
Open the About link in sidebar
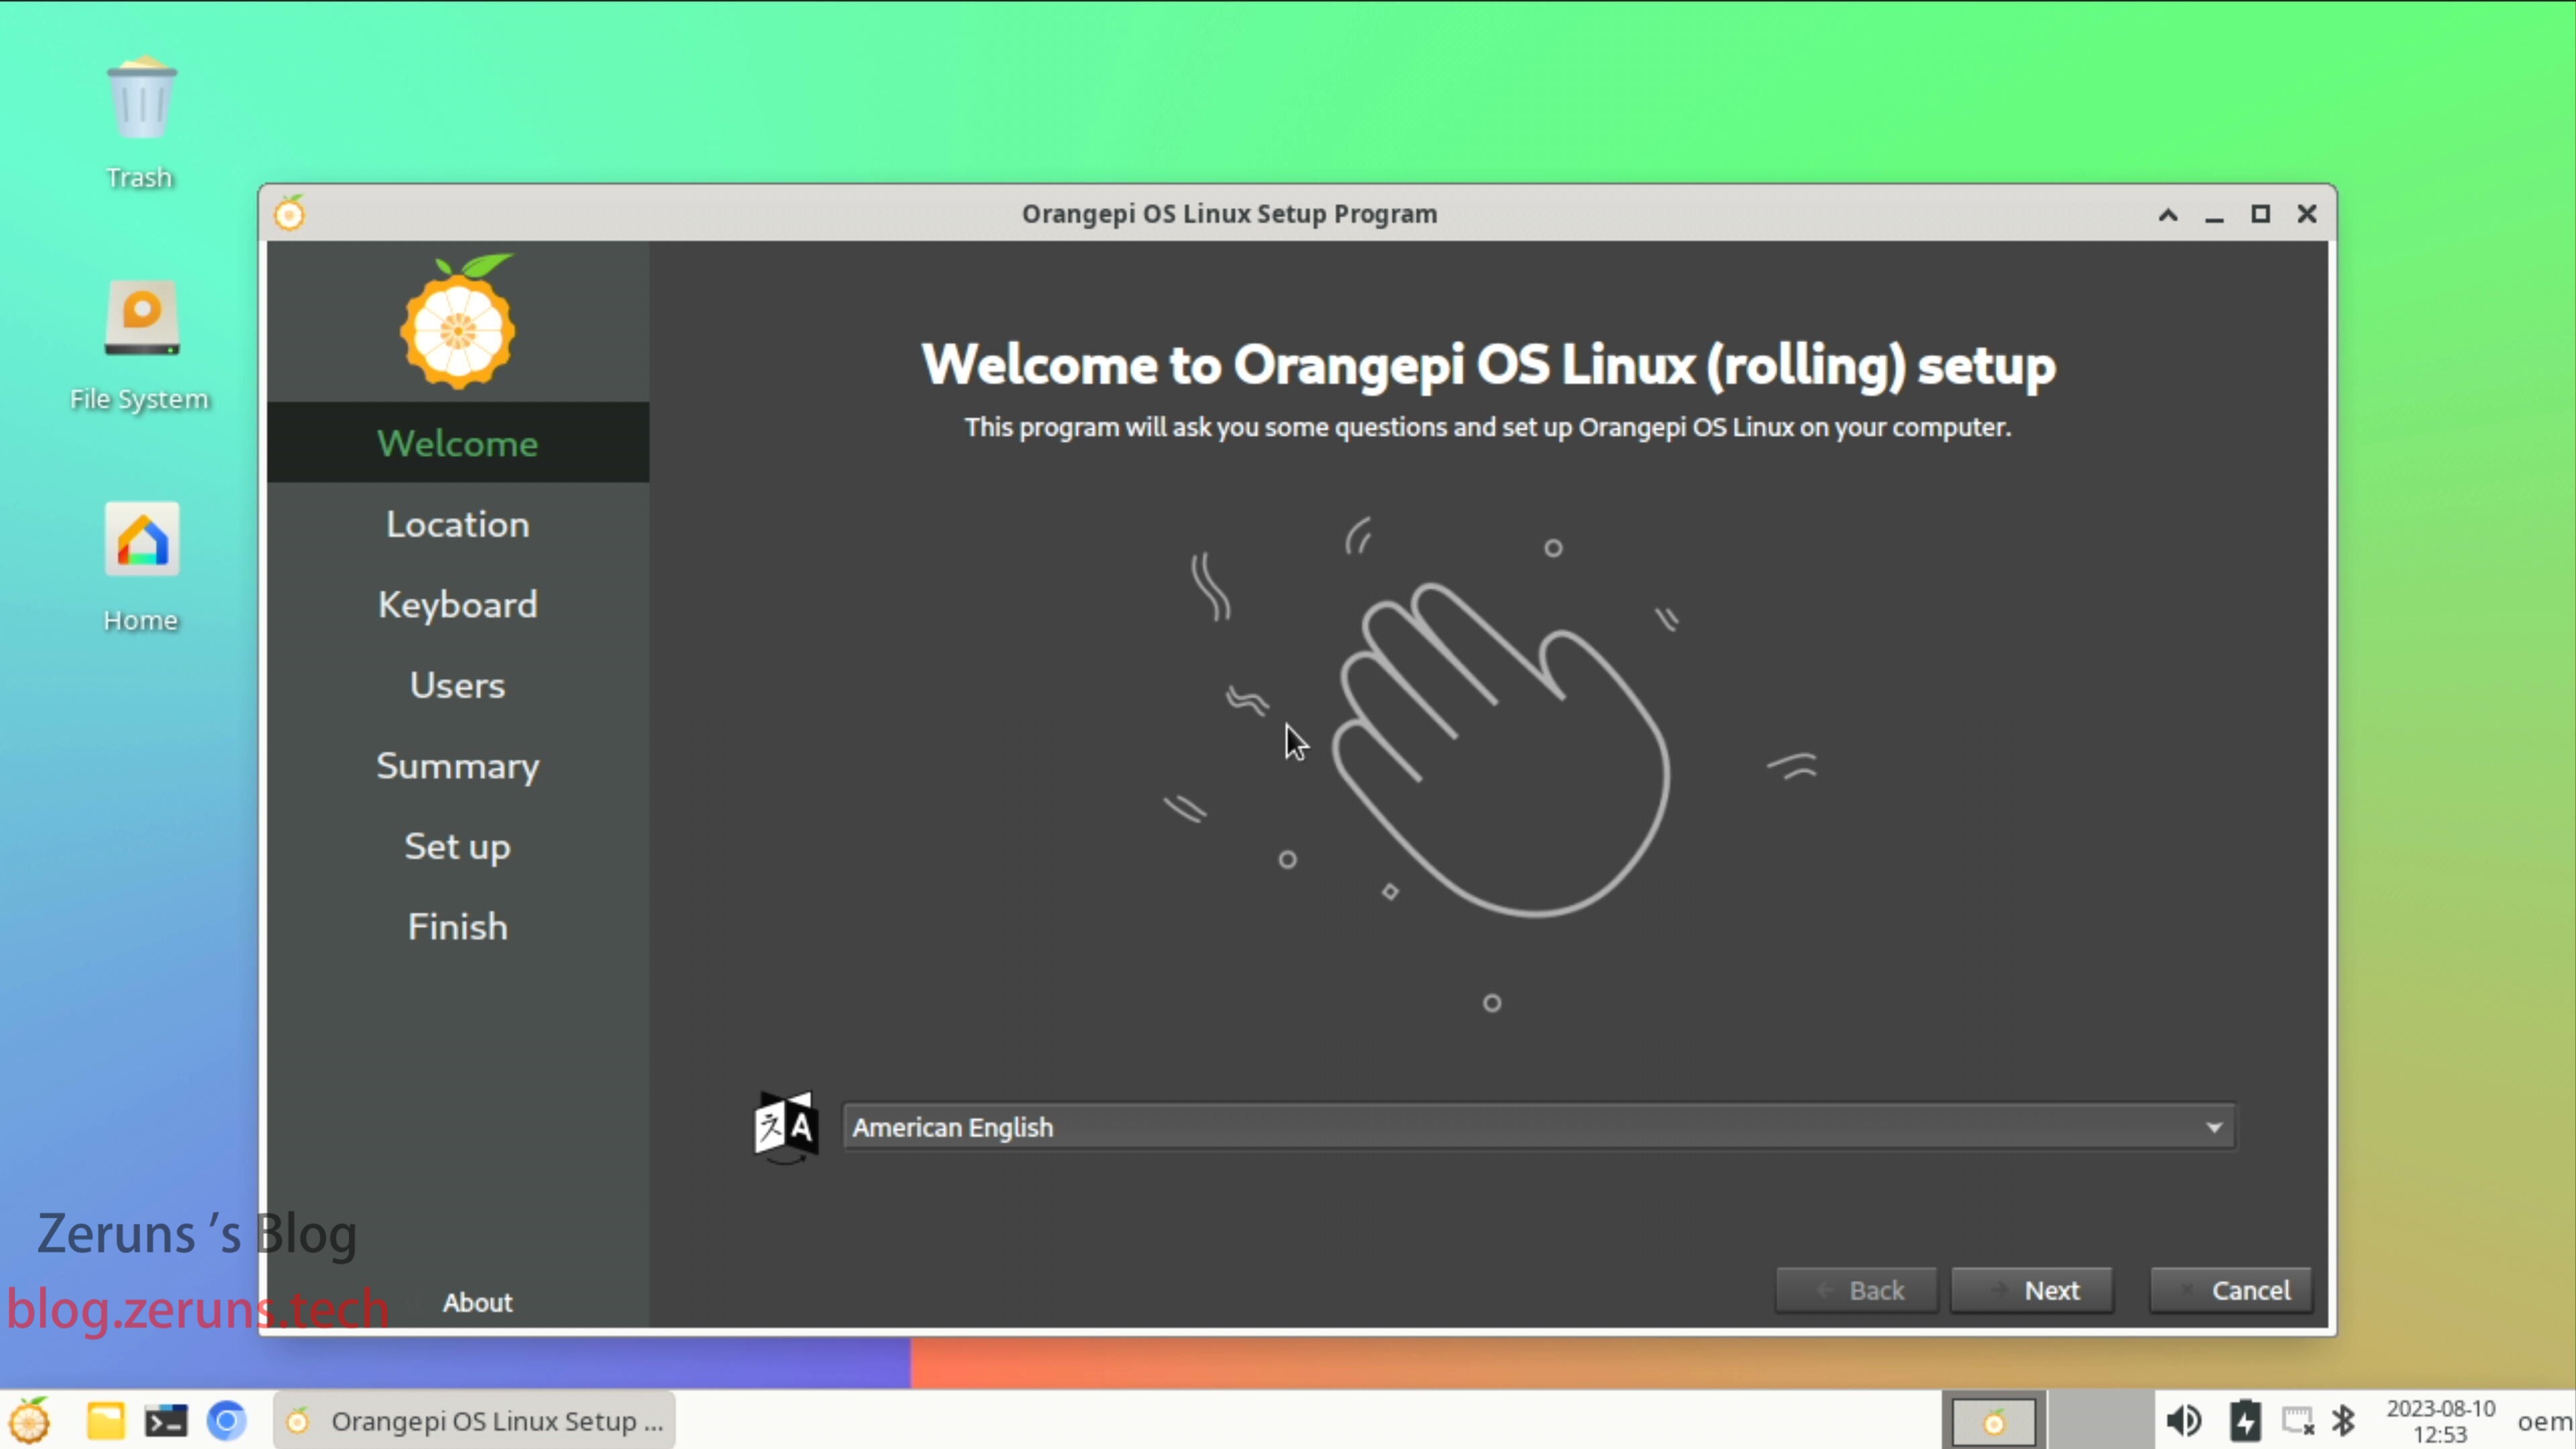click(x=477, y=1302)
